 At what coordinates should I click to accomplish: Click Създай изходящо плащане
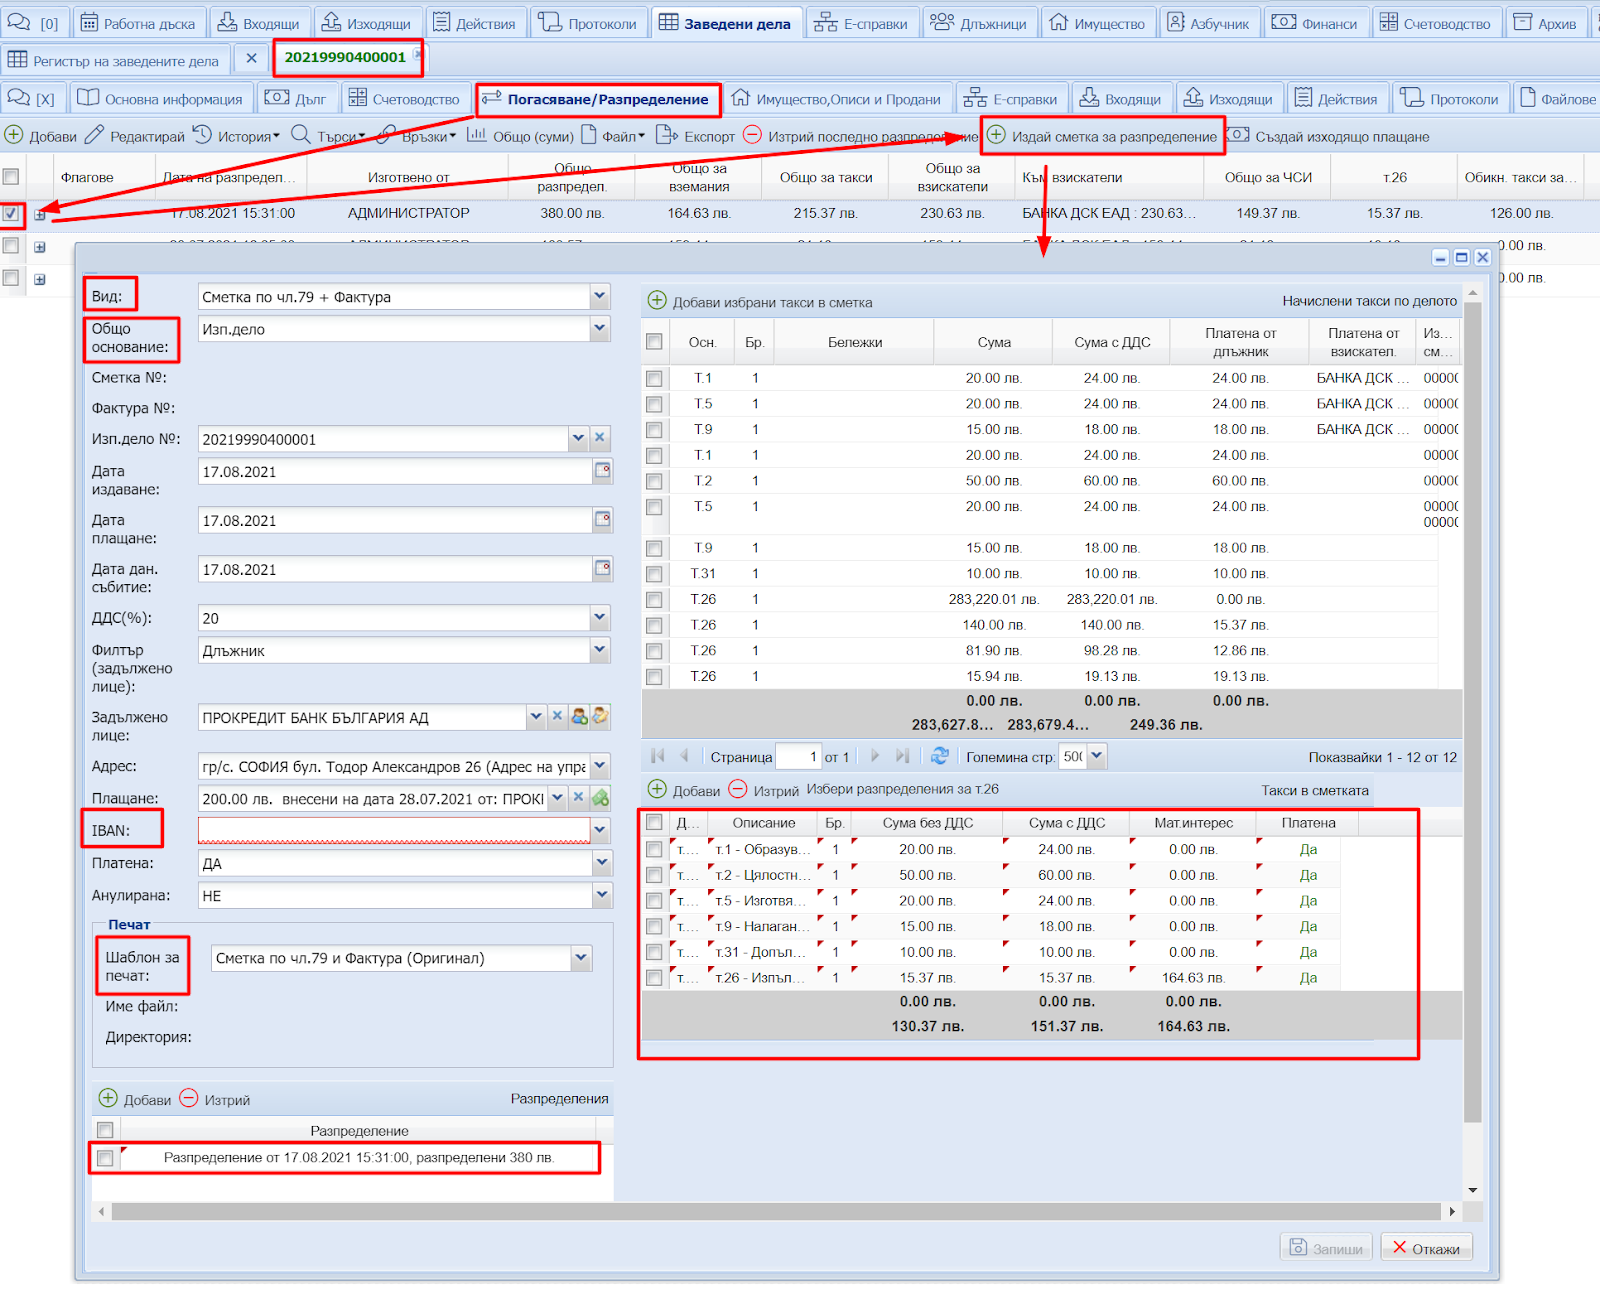1328,136
